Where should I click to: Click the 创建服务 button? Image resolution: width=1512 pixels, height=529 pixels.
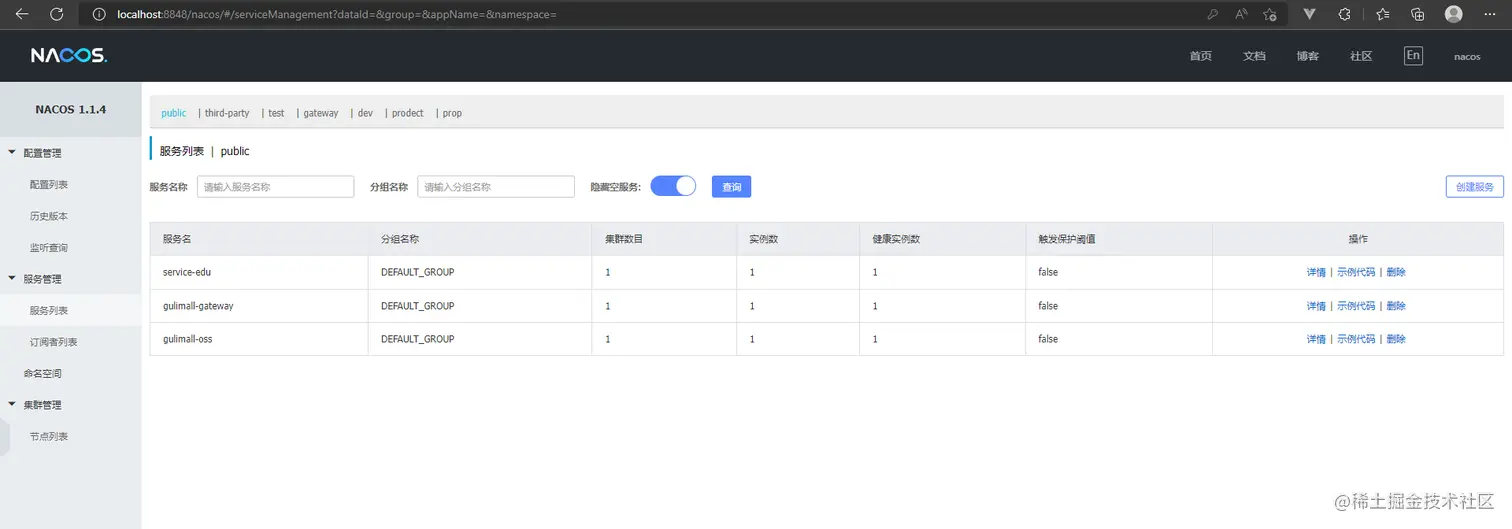pos(1474,187)
